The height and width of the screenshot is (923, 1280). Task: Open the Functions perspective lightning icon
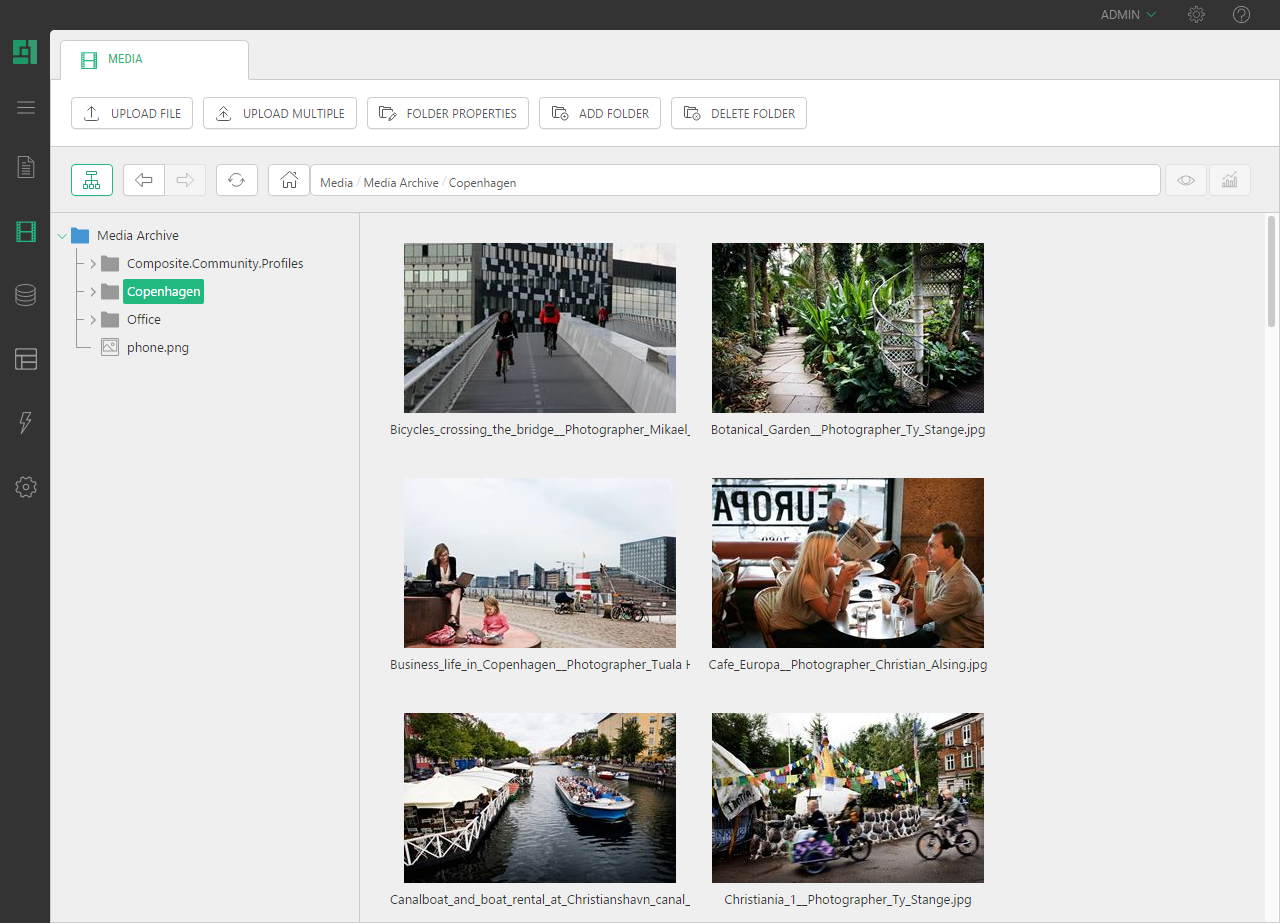(25, 423)
